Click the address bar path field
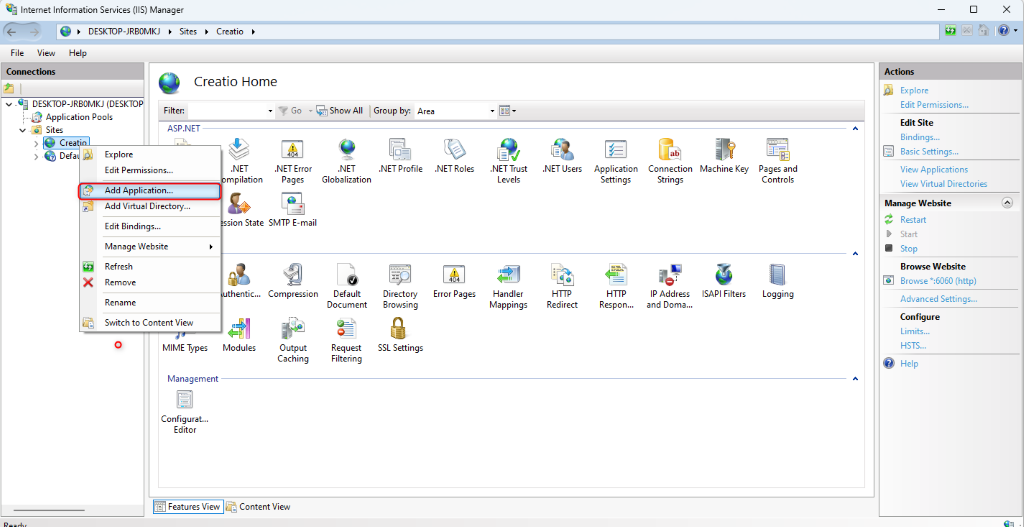Viewport: 1024px width, 527px height. [498, 31]
